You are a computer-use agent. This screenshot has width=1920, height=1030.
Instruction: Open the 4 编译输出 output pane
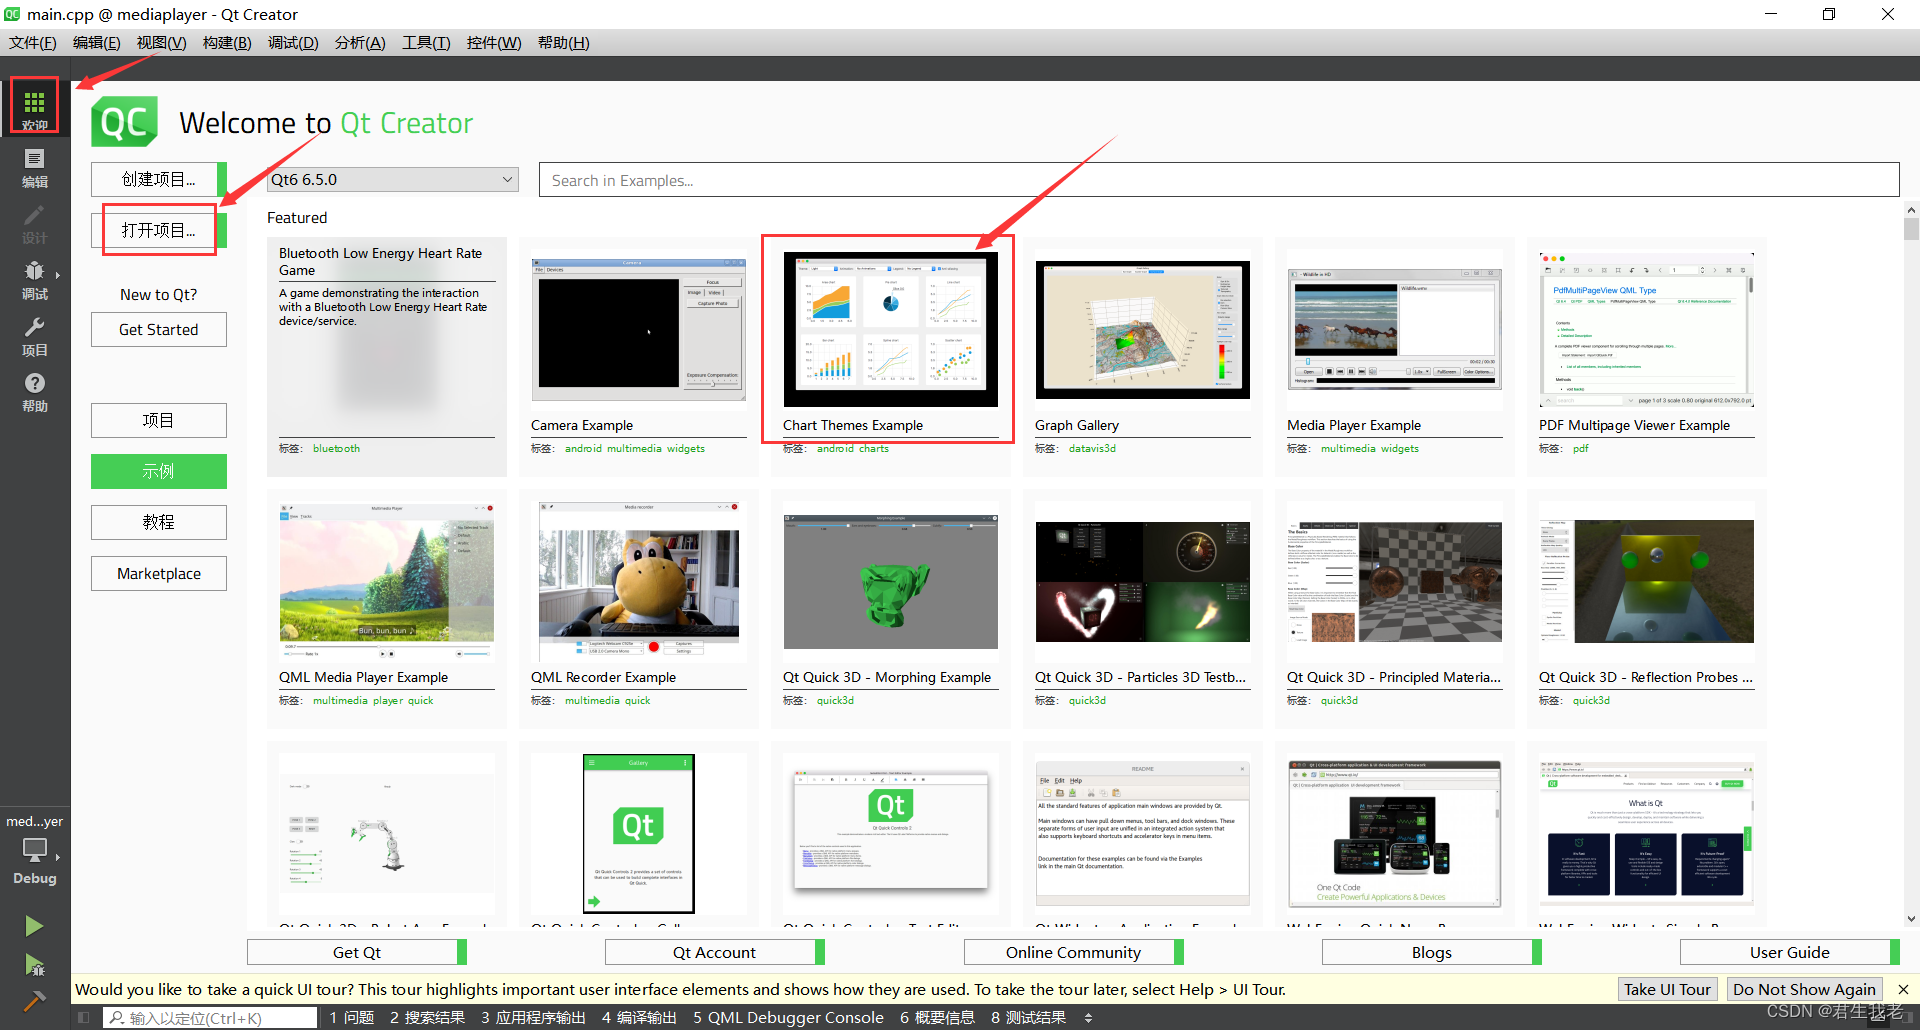[639, 1018]
